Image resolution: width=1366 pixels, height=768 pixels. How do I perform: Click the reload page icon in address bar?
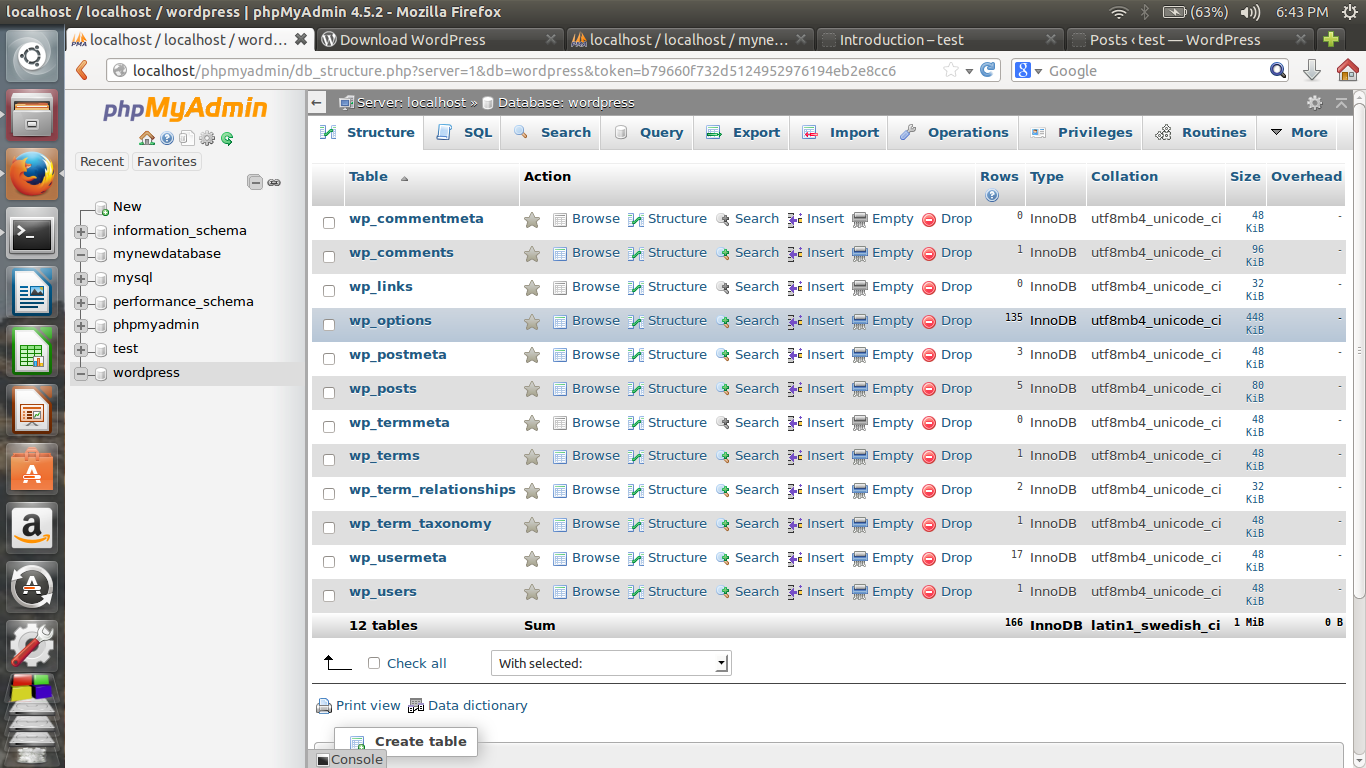(x=987, y=70)
